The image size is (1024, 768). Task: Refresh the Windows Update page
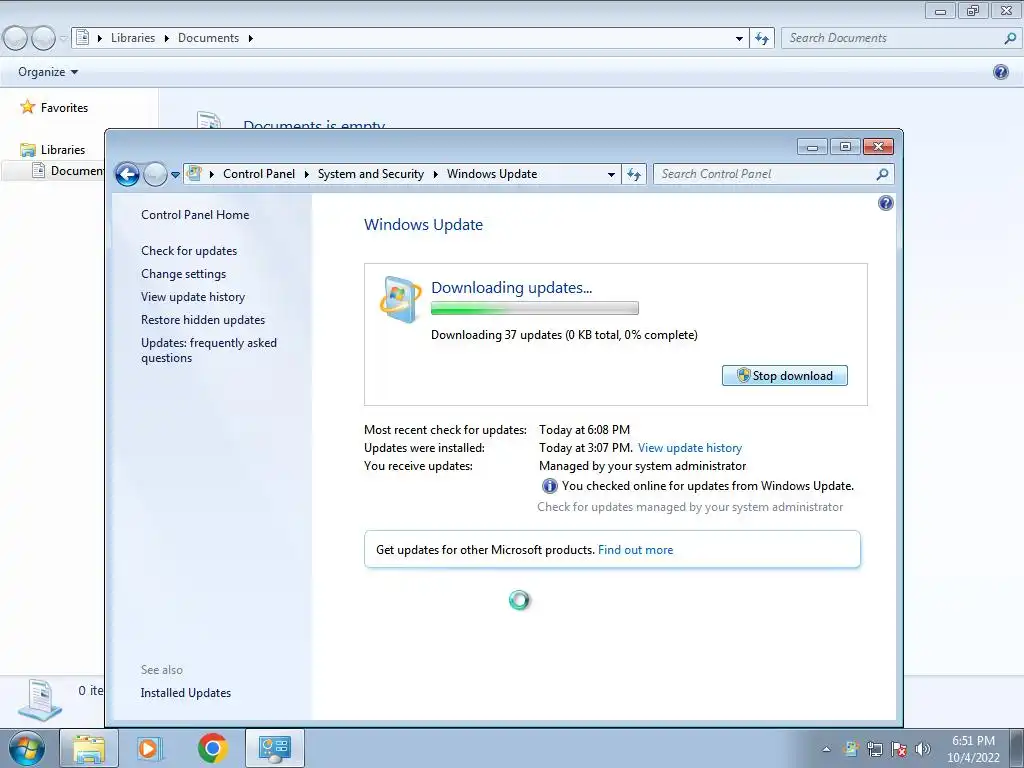[633, 174]
